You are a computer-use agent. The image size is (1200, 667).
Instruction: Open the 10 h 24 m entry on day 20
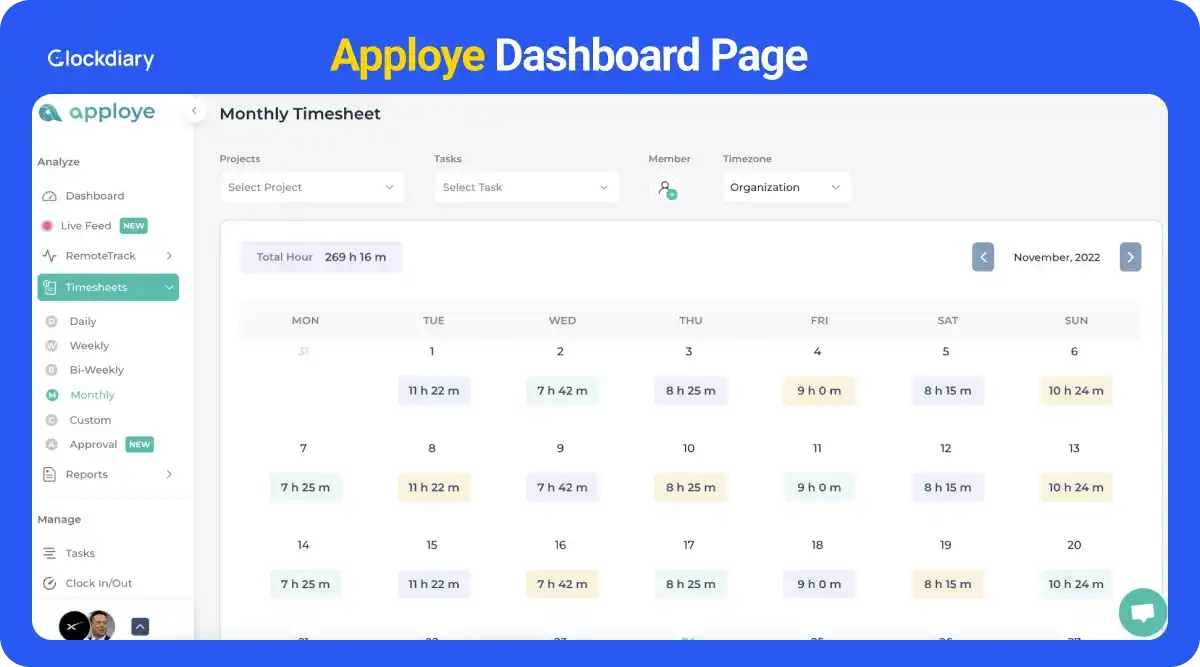[x=1076, y=584]
